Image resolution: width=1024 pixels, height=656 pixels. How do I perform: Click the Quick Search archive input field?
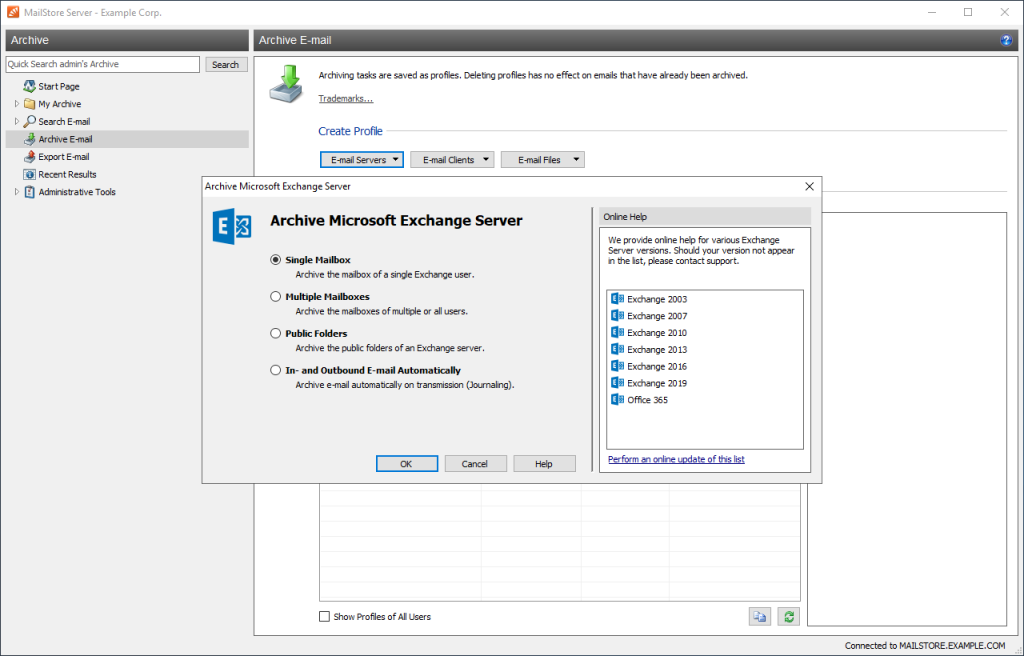tap(103, 65)
